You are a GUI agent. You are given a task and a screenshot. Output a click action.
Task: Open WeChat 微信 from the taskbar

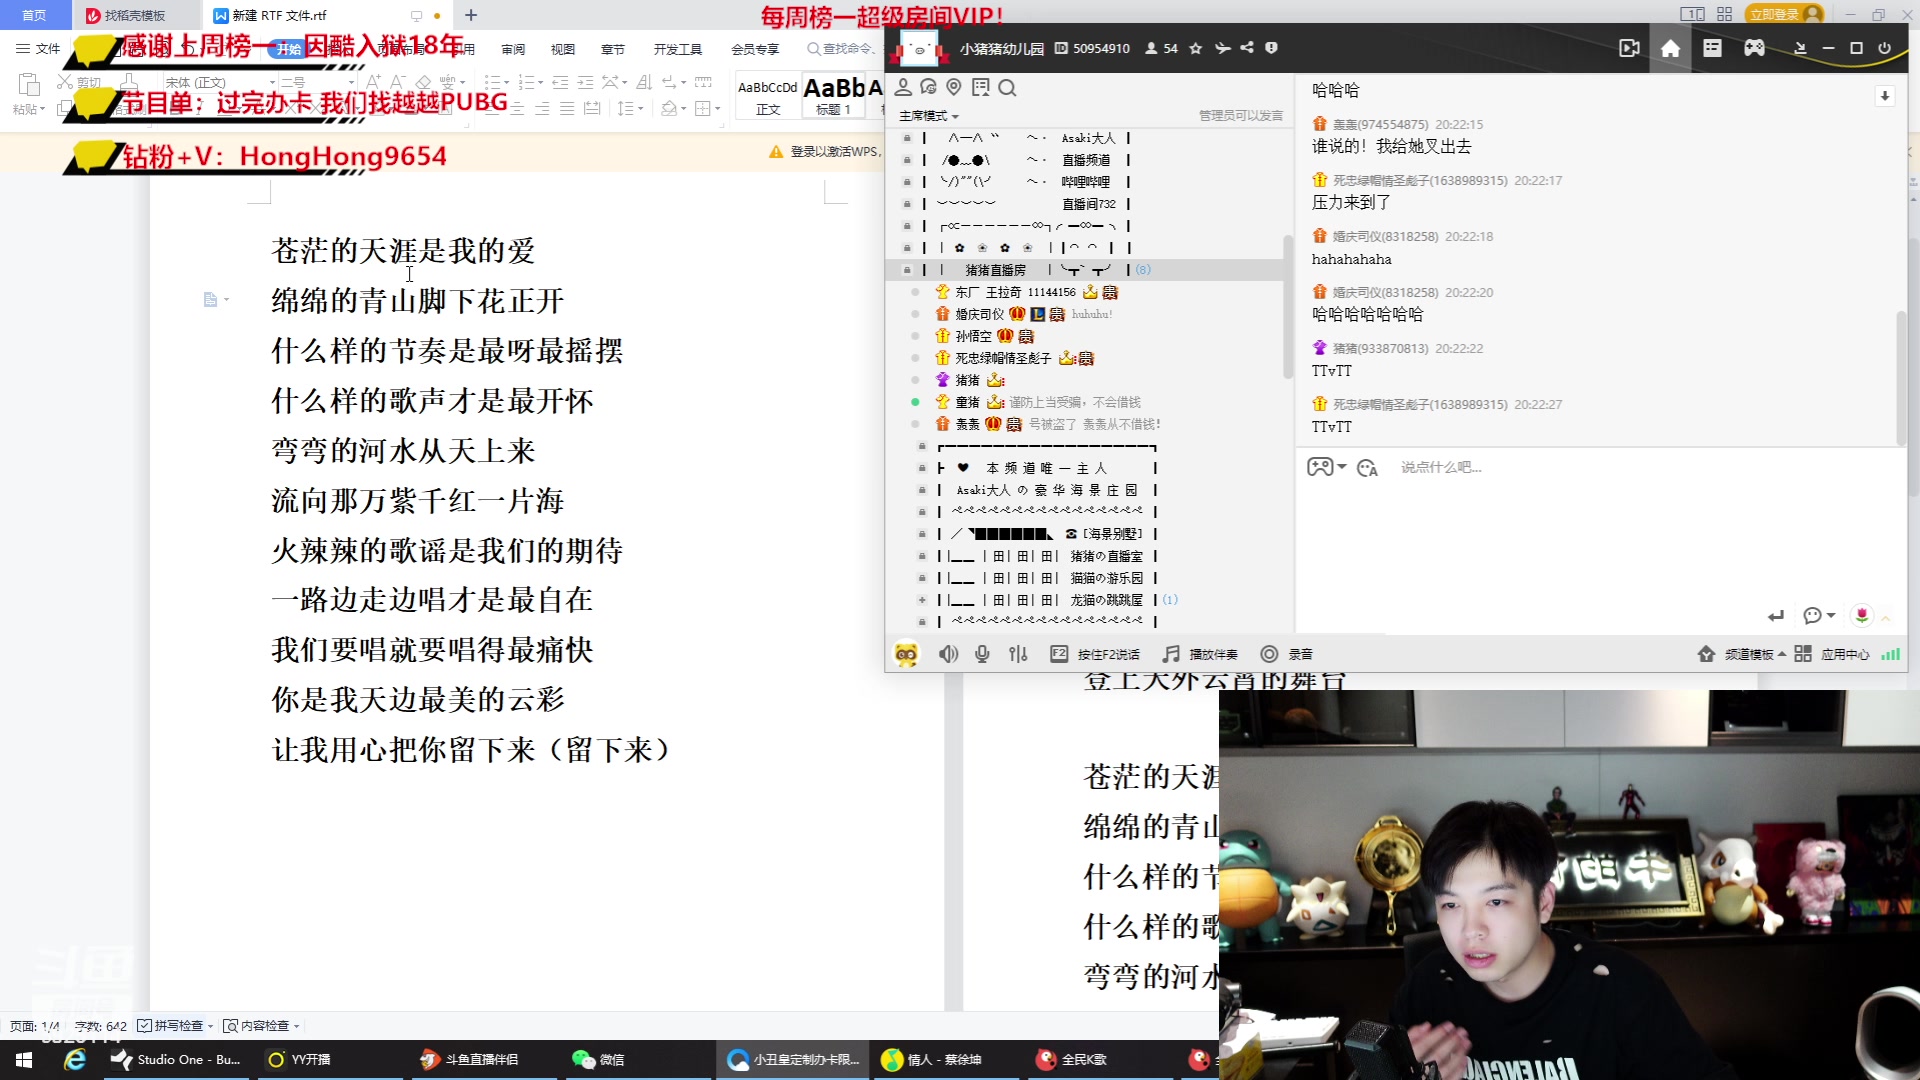pos(599,1060)
